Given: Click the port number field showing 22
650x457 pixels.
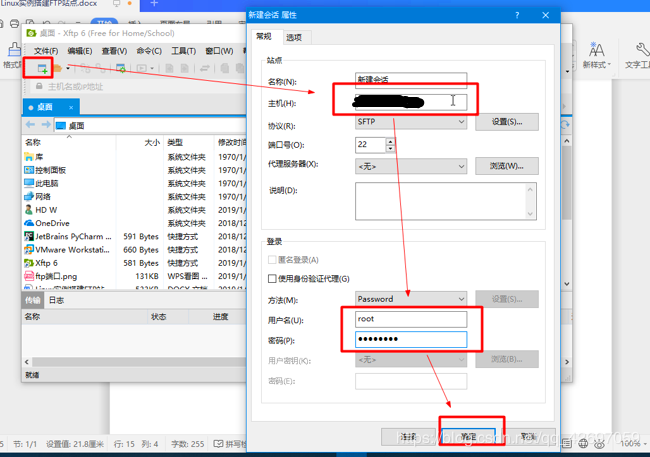Looking at the screenshot, I should click(371, 145).
